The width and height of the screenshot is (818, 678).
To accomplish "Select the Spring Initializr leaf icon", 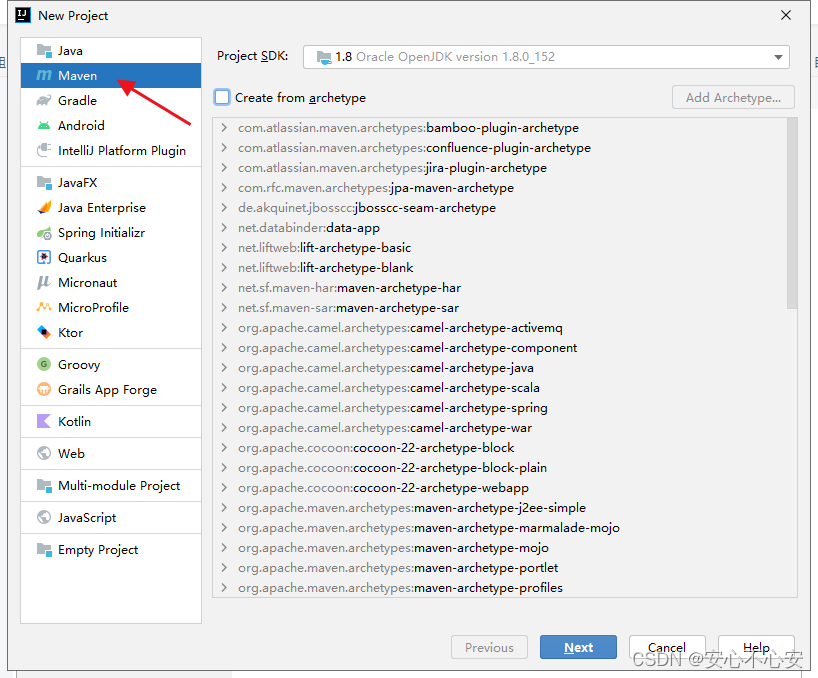I will [44, 233].
